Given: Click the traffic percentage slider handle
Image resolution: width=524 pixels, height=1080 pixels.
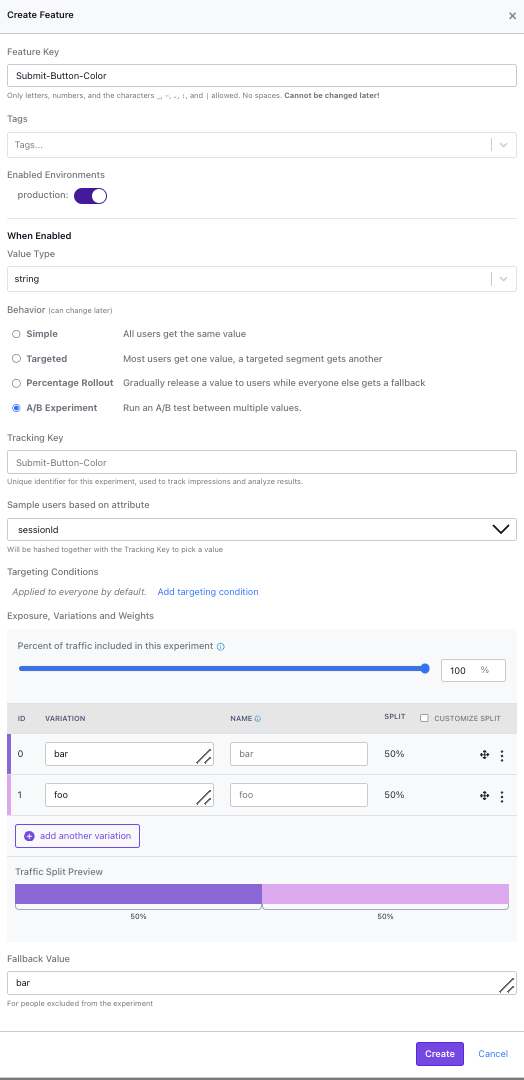Looking at the screenshot, I should tap(425, 668).
